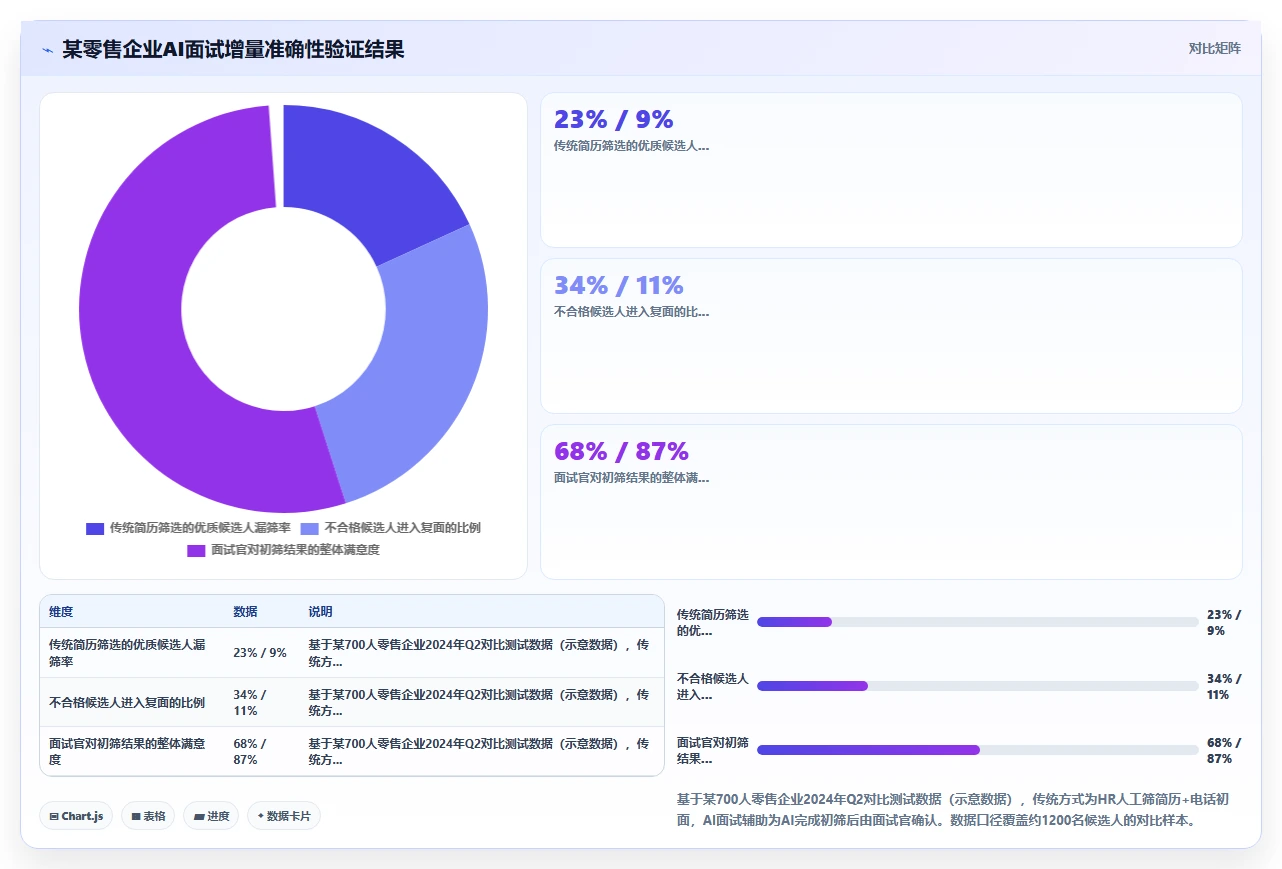
Task: Click progress label 不合格候选人进入...
Action: coord(713,686)
